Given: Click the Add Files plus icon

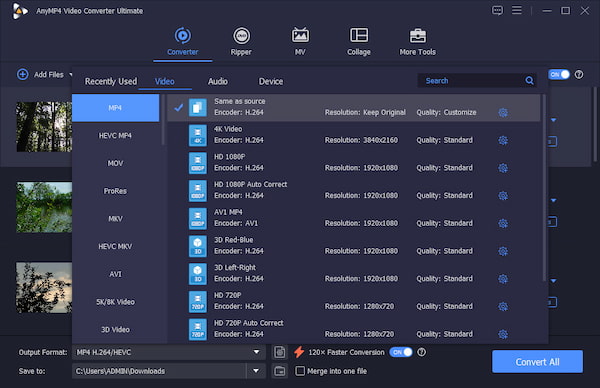Looking at the screenshot, I should tap(23, 74).
